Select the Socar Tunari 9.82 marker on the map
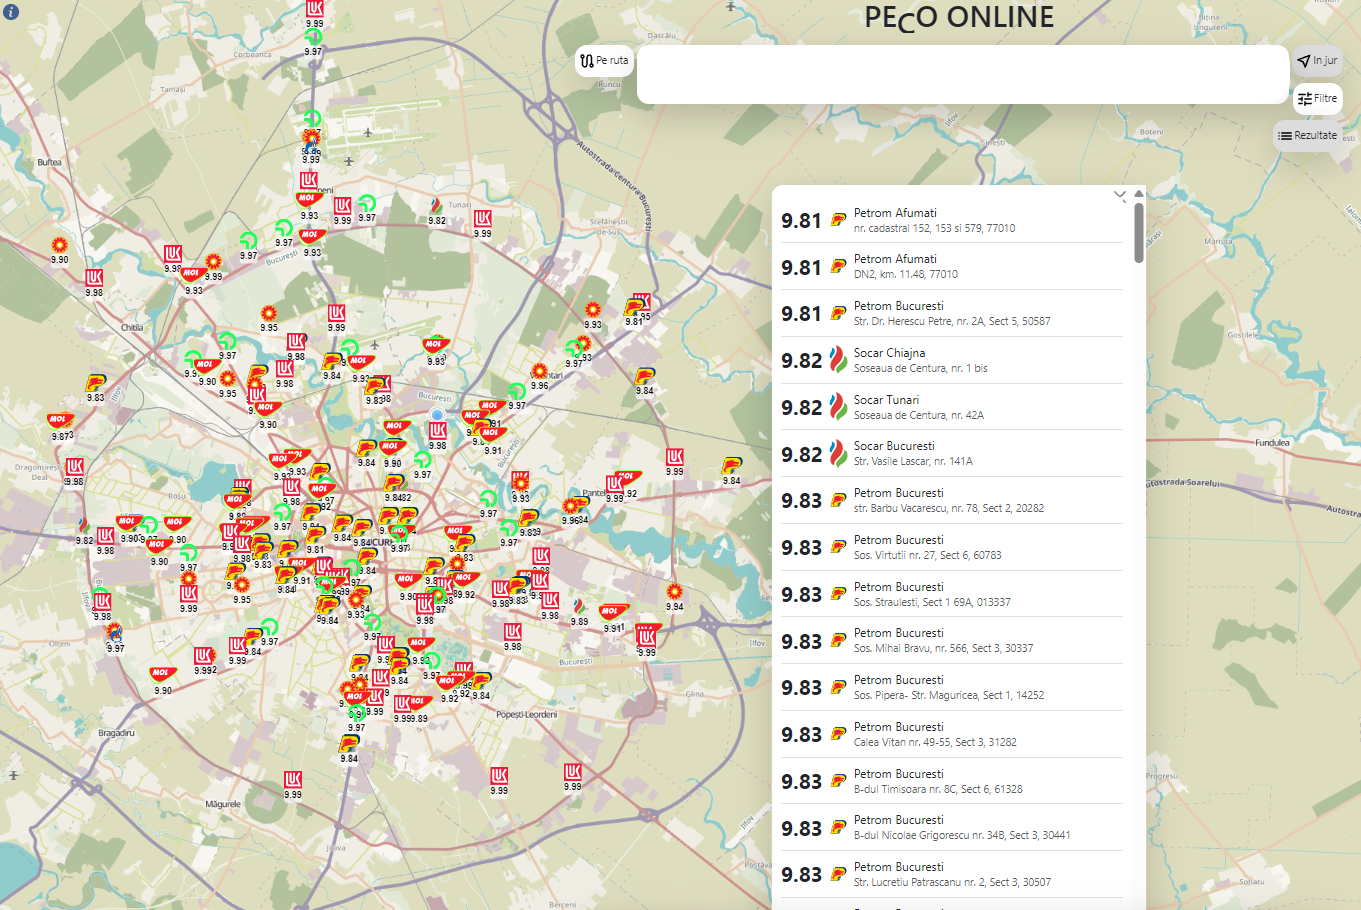This screenshot has width=1361, height=910. tap(436, 207)
